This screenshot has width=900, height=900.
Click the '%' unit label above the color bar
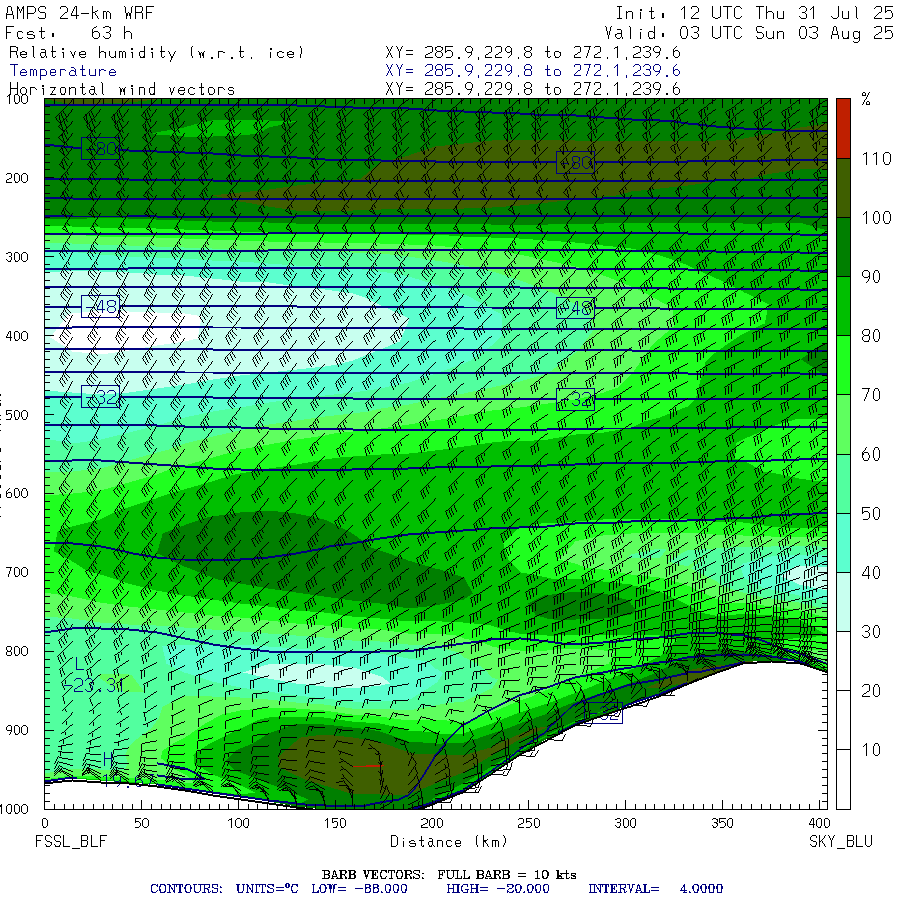click(x=866, y=100)
